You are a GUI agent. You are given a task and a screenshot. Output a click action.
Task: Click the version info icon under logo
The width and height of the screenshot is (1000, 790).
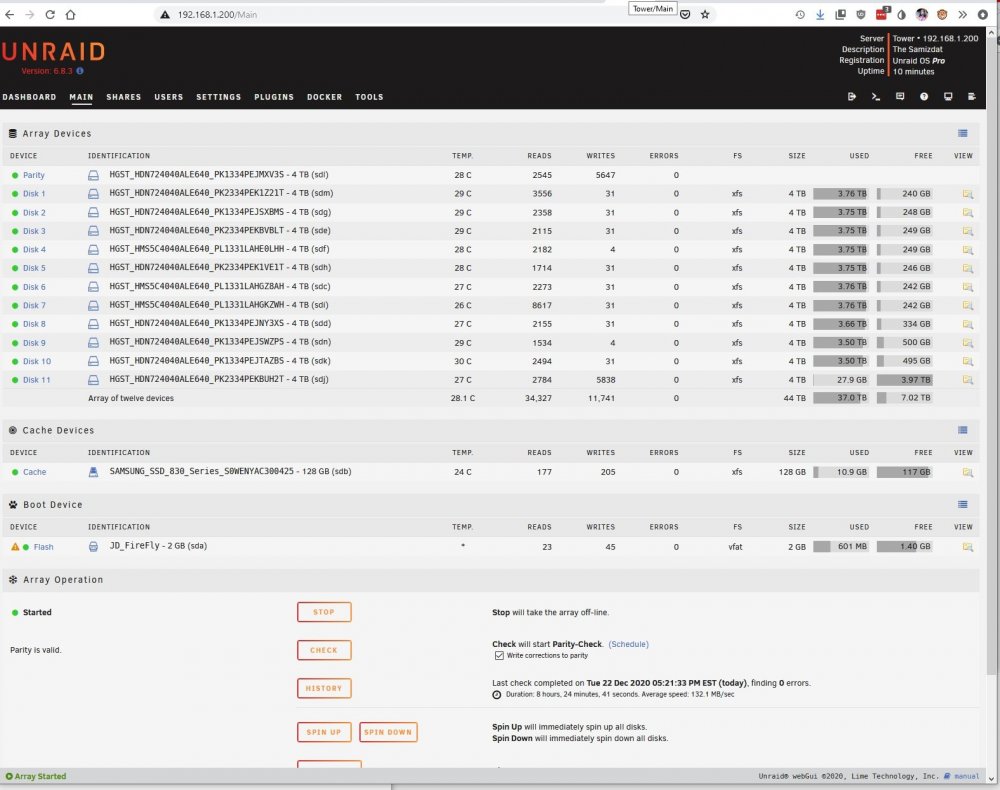[x=80, y=71]
